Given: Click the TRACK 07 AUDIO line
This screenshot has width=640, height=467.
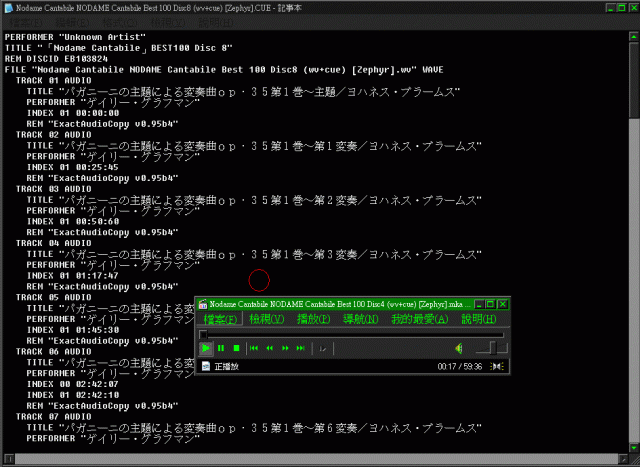Looking at the screenshot, I should pyautogui.click(x=53, y=417).
